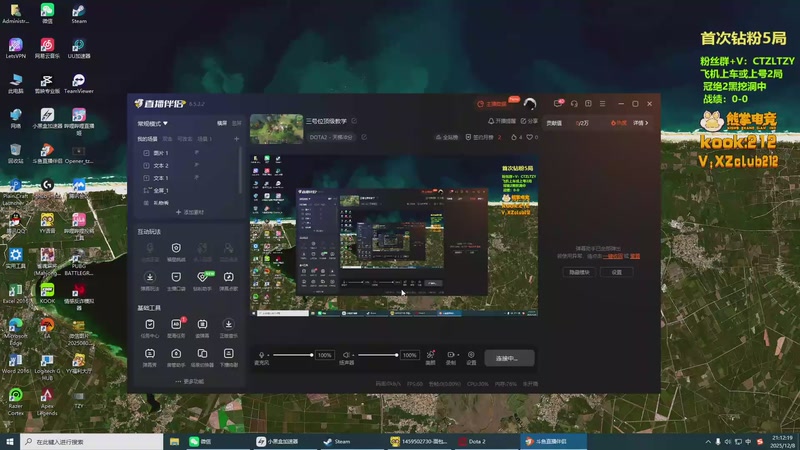Viewport: 800px width, 450px height.
Task: Edit the DOTA2 category pencil icon
Action: click(x=364, y=137)
